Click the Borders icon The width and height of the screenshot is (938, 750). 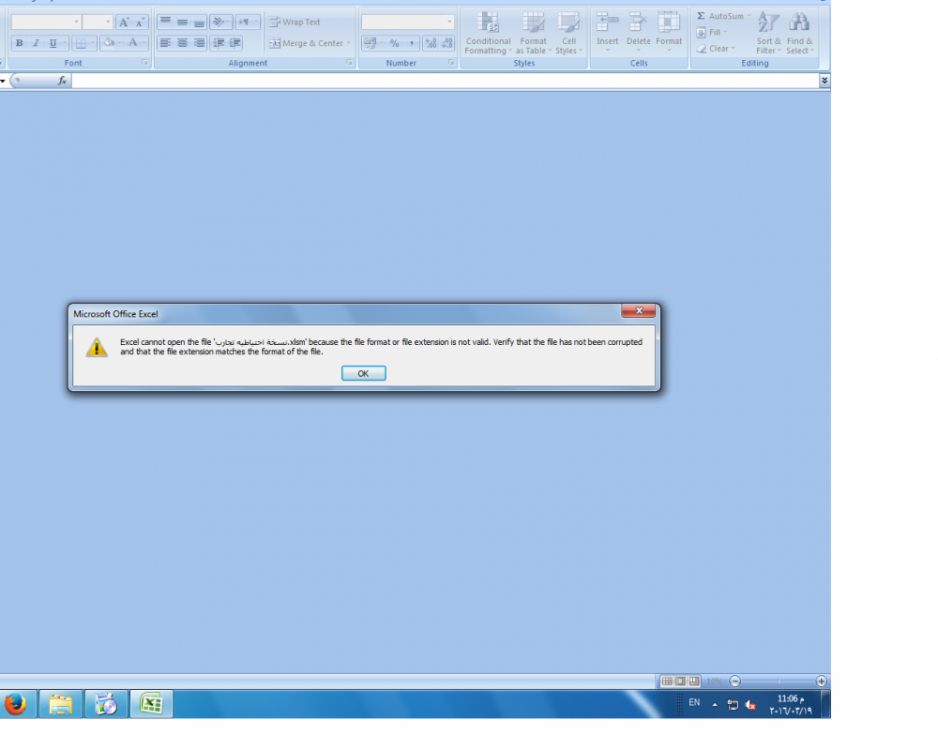(81, 43)
